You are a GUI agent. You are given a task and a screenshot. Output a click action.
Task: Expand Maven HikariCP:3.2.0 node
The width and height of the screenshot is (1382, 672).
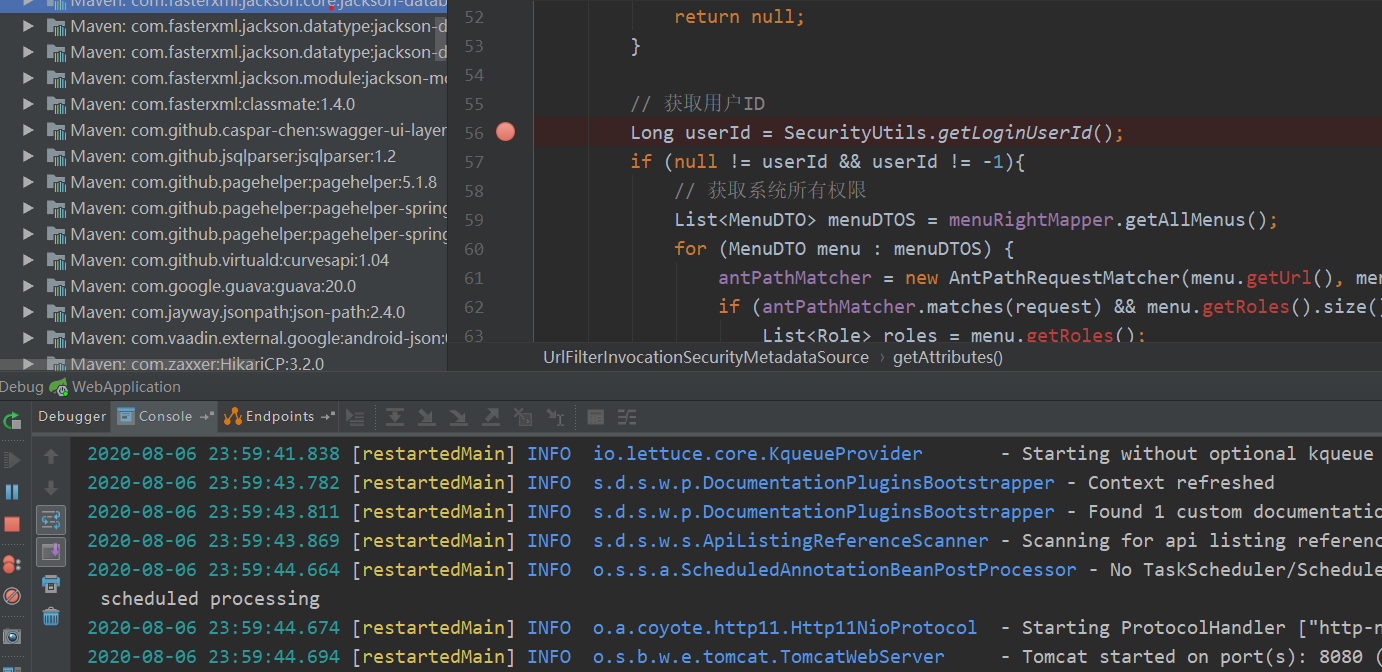point(27,363)
